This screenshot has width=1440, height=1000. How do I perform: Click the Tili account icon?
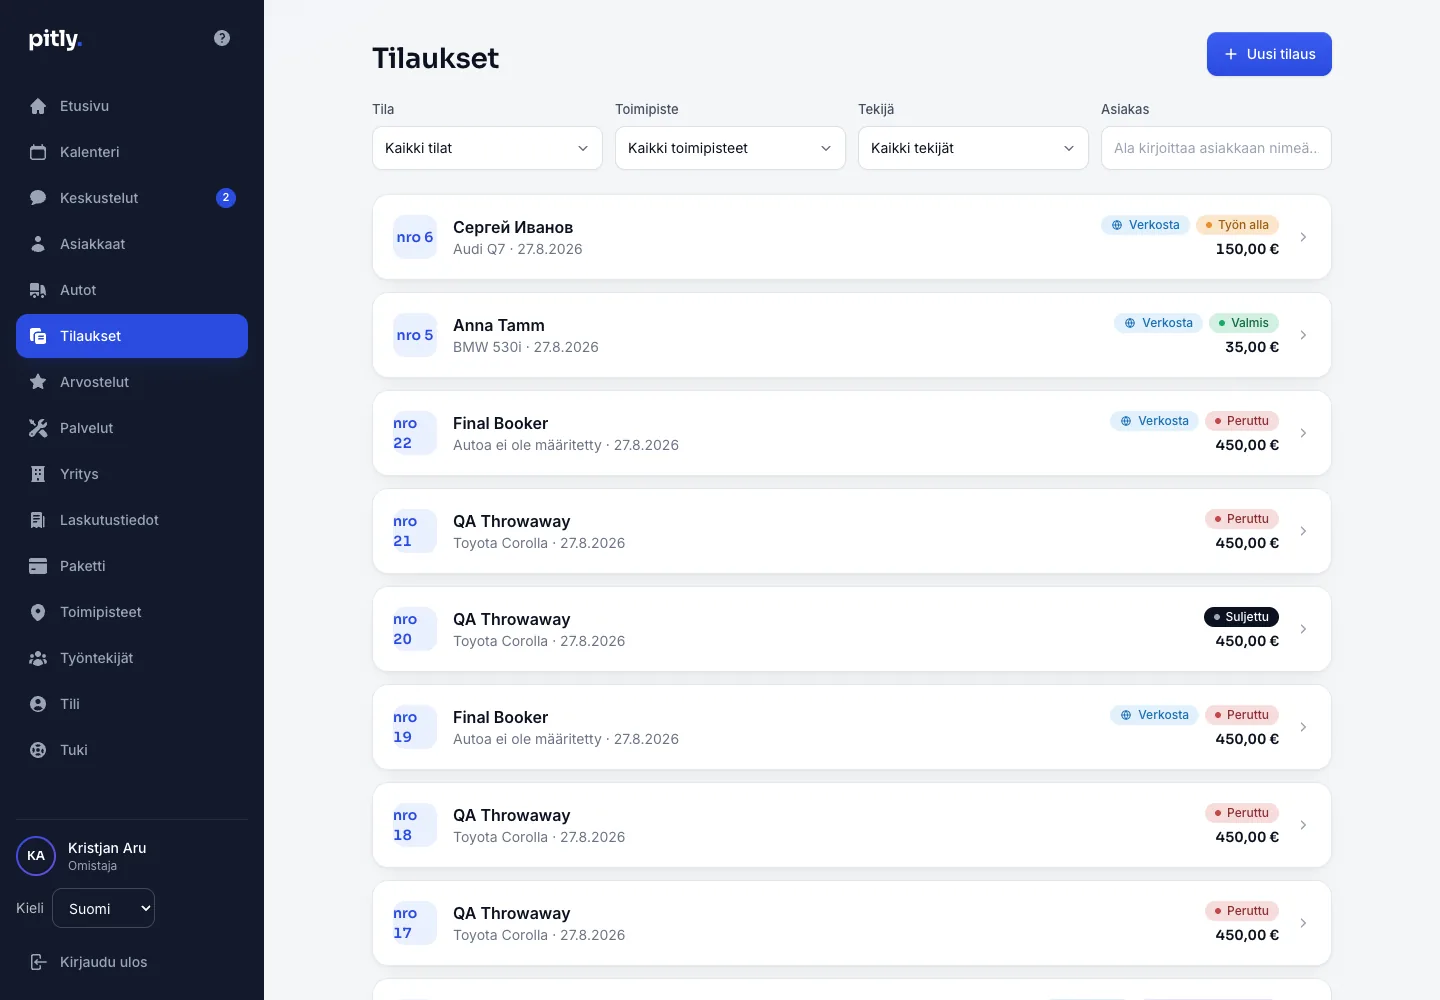[x=38, y=704]
